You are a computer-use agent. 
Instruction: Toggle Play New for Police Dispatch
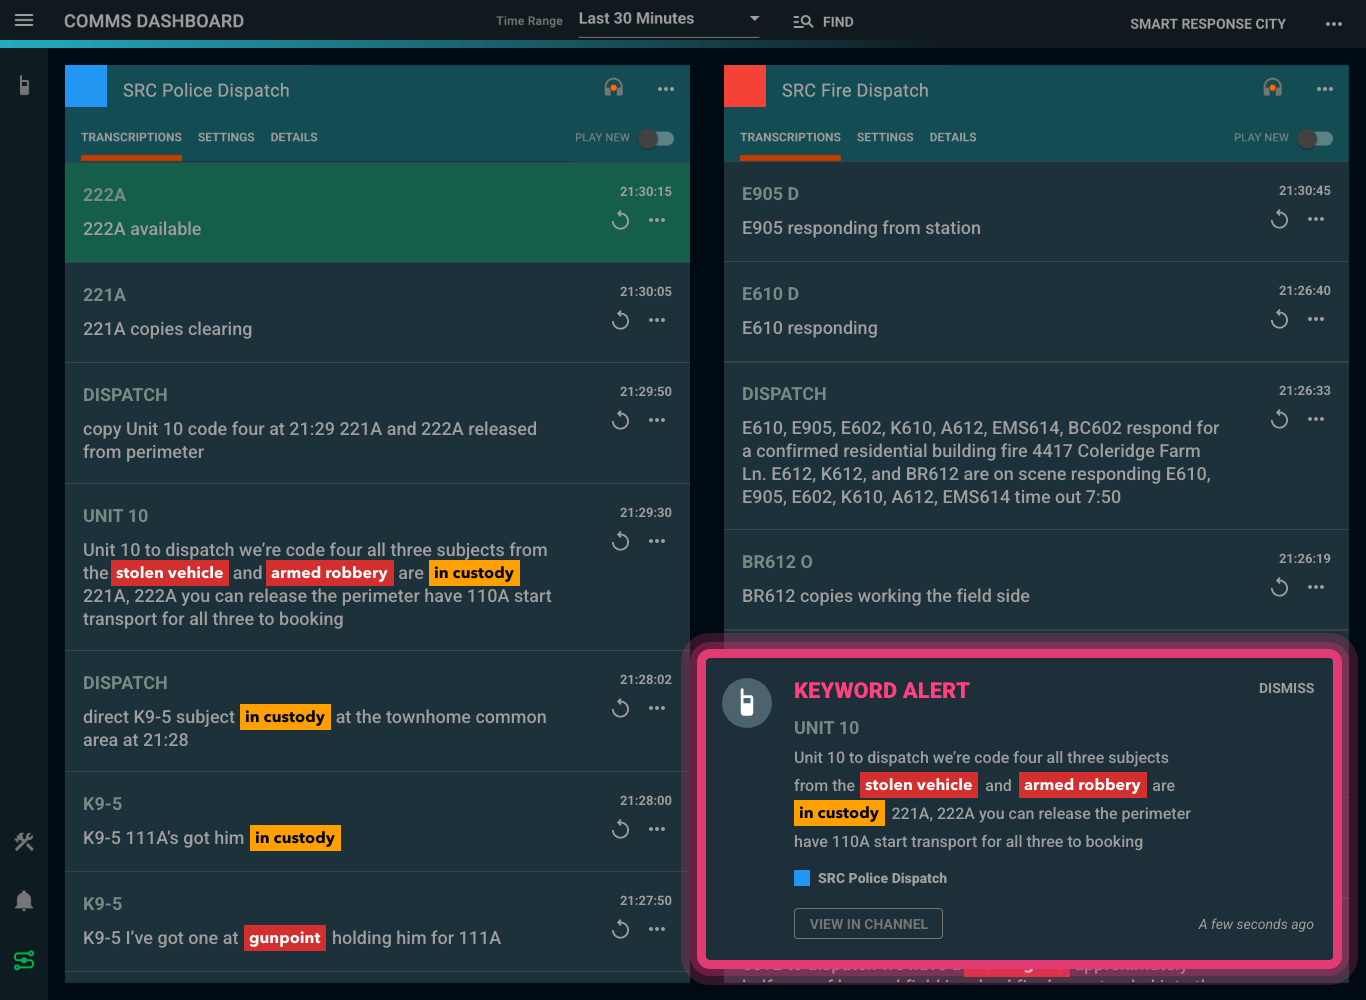coord(657,138)
